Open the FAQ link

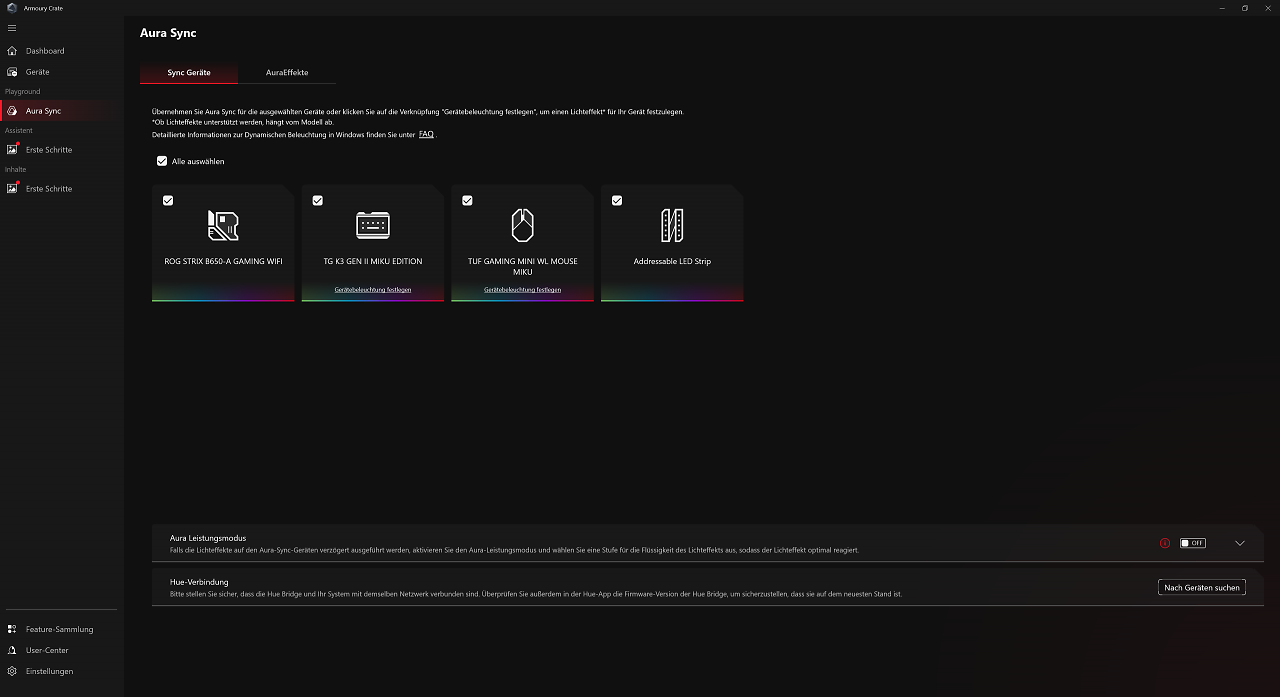pos(426,134)
